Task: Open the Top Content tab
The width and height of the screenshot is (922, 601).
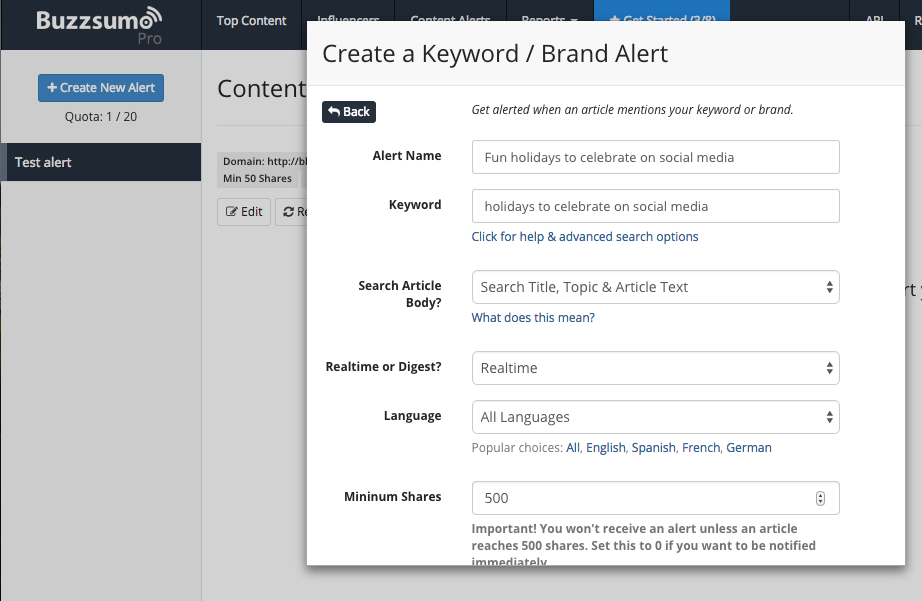Action: tap(251, 21)
